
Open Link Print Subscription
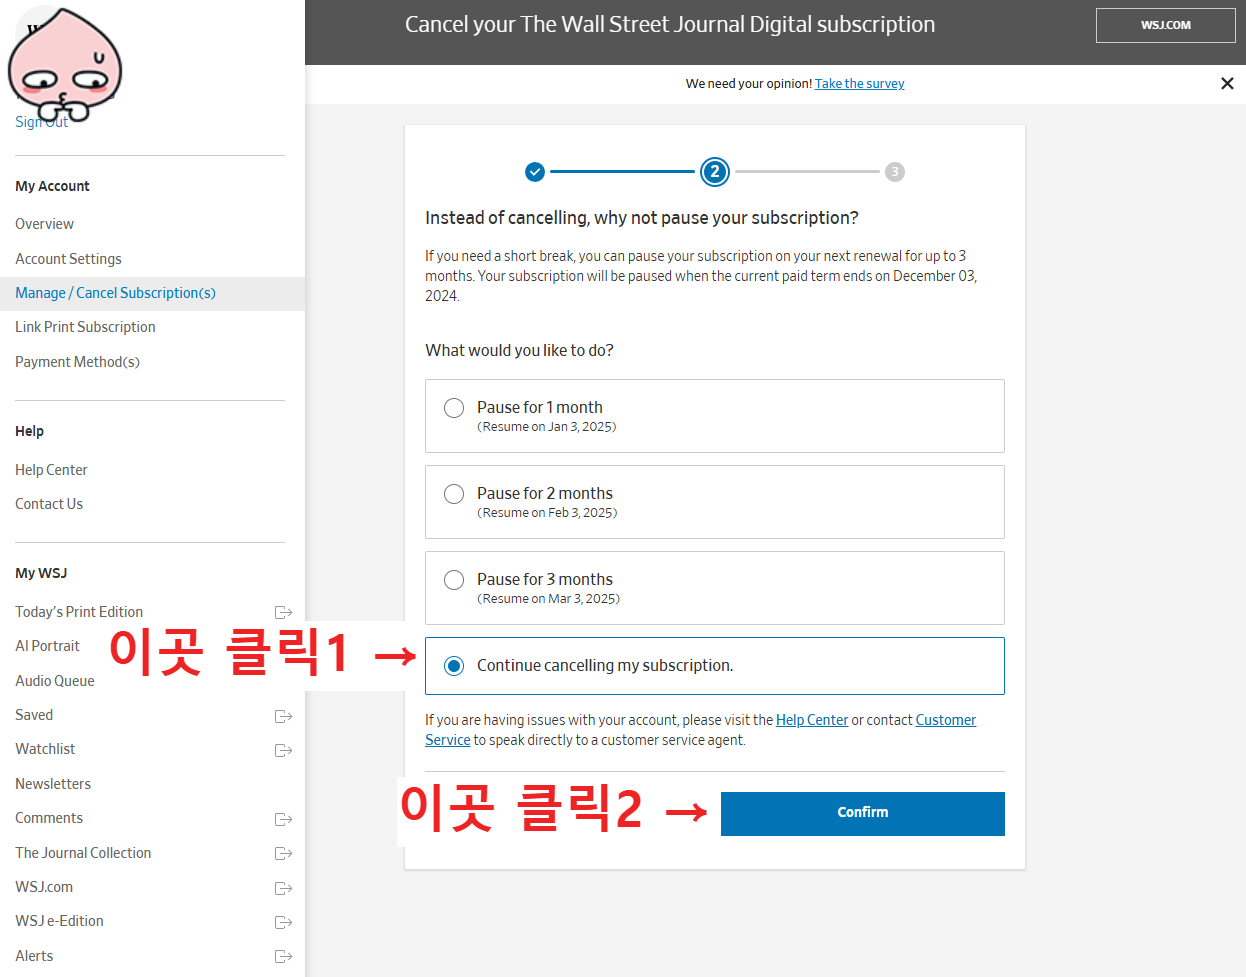(85, 327)
